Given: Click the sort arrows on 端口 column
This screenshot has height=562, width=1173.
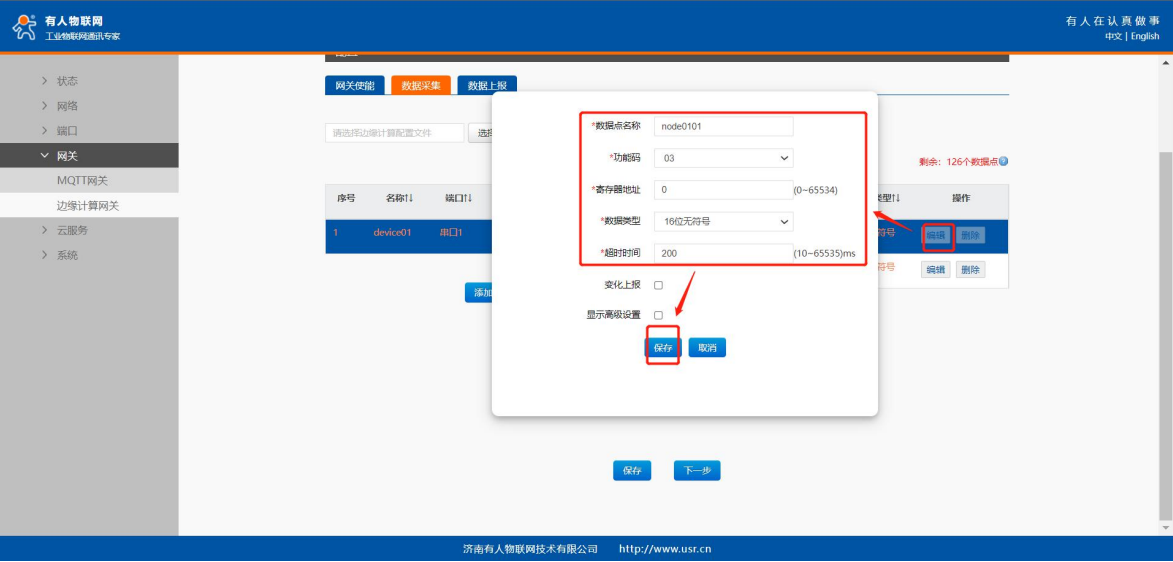Looking at the screenshot, I should (468, 198).
